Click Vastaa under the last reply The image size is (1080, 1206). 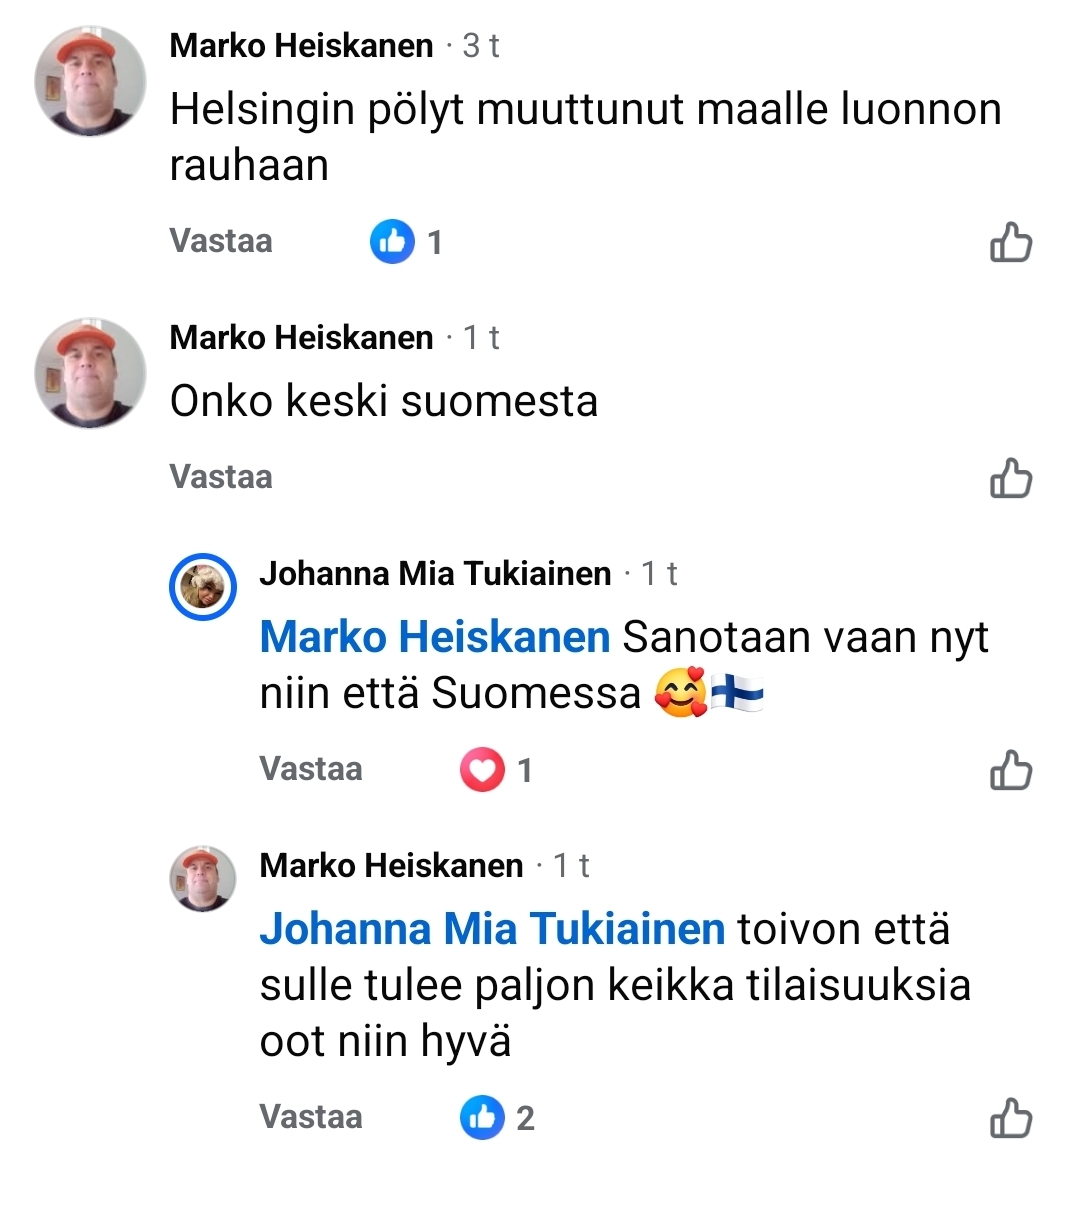click(311, 1117)
